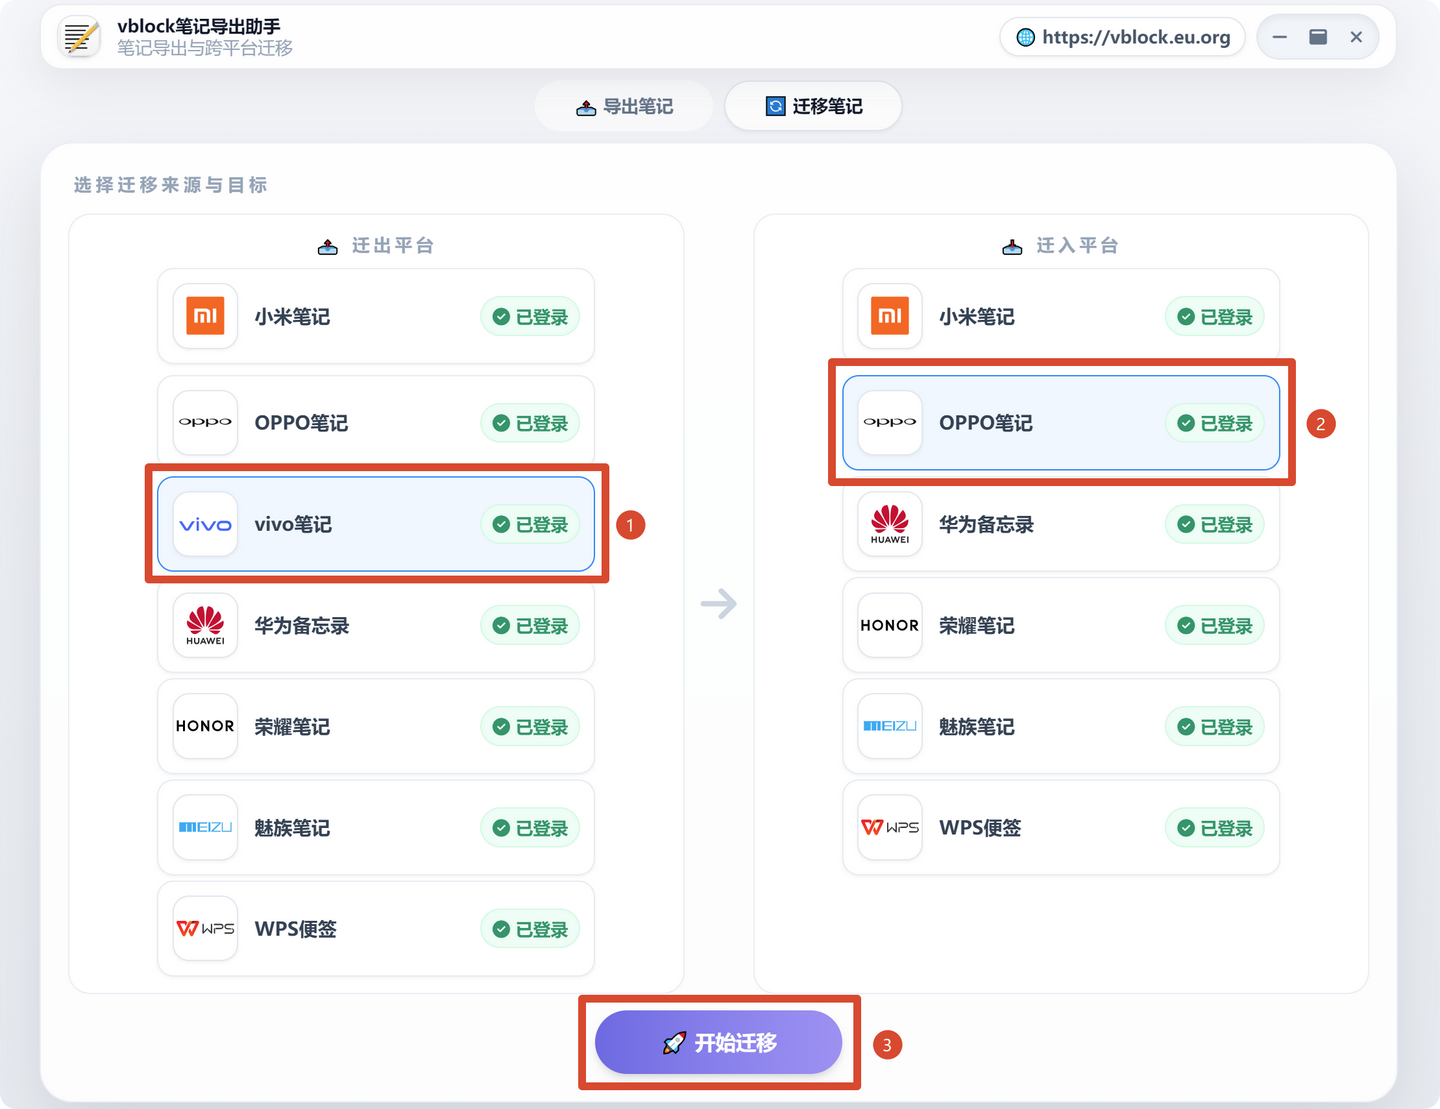Screen dimensions: 1440x1109
Task: Click the upload icon beside 迁出平台 heading
Action: pos(328,246)
